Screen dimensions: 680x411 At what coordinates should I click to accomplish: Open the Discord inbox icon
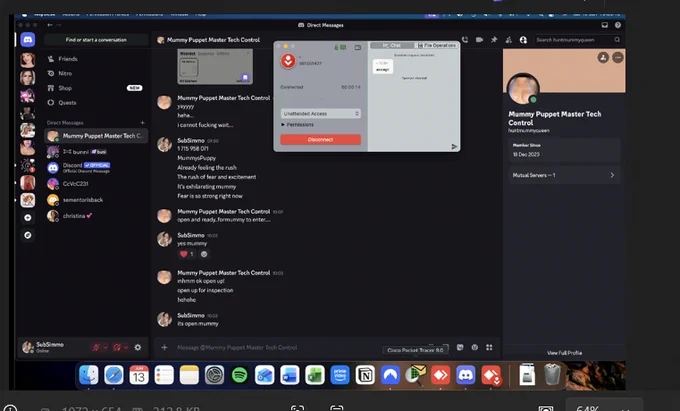tap(605, 25)
